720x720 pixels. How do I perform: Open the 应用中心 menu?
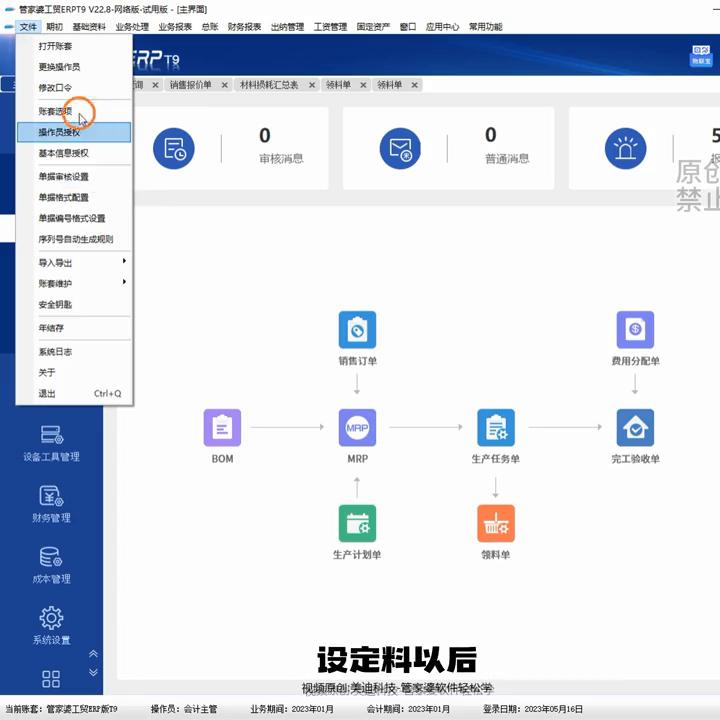(442, 27)
